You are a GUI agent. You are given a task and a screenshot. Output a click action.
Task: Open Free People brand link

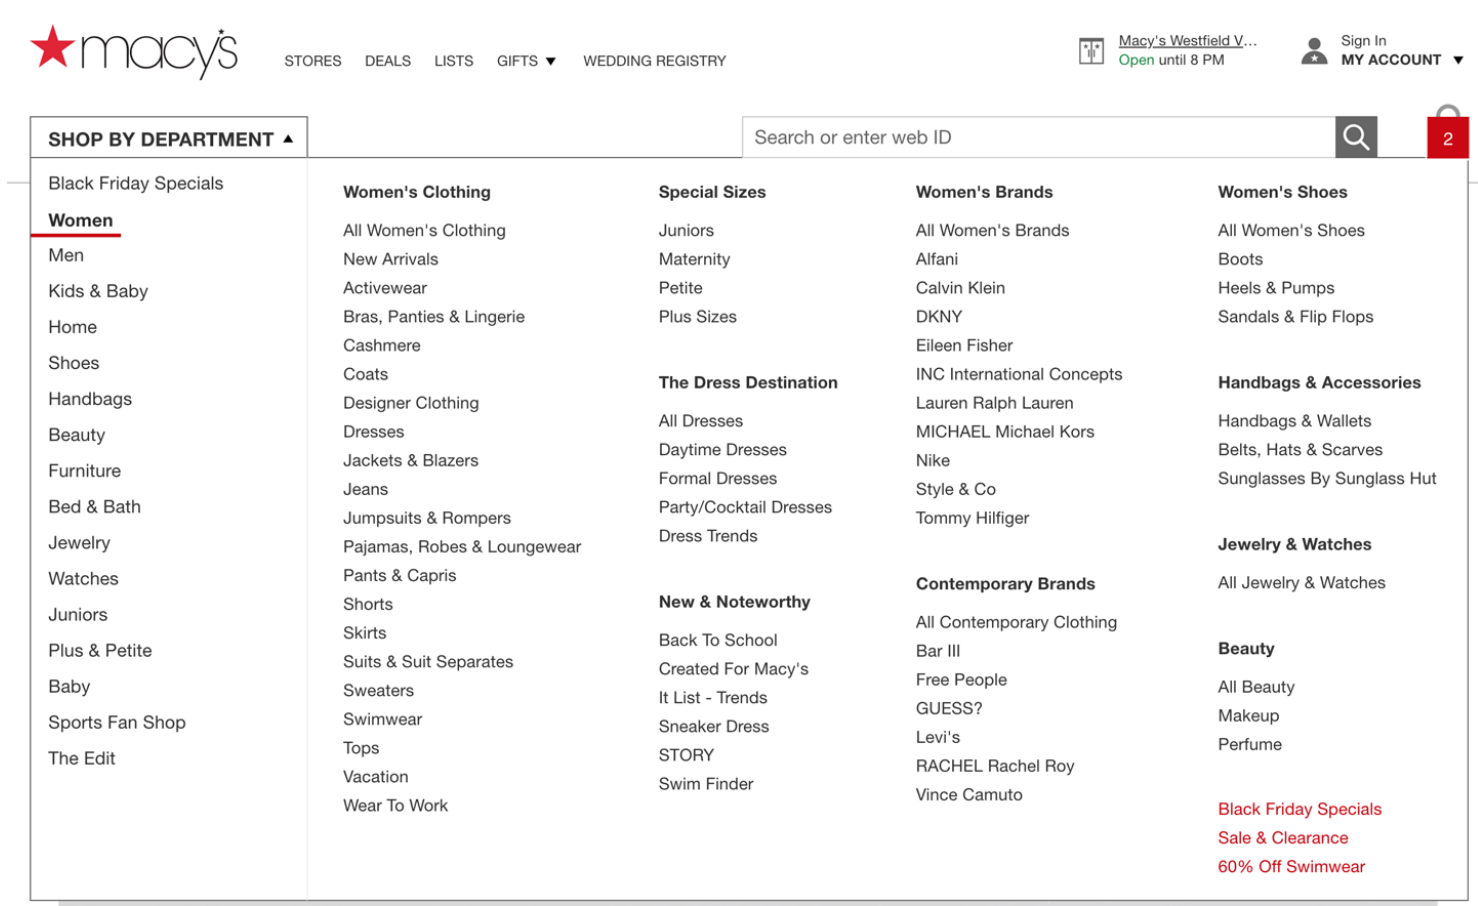click(x=961, y=680)
